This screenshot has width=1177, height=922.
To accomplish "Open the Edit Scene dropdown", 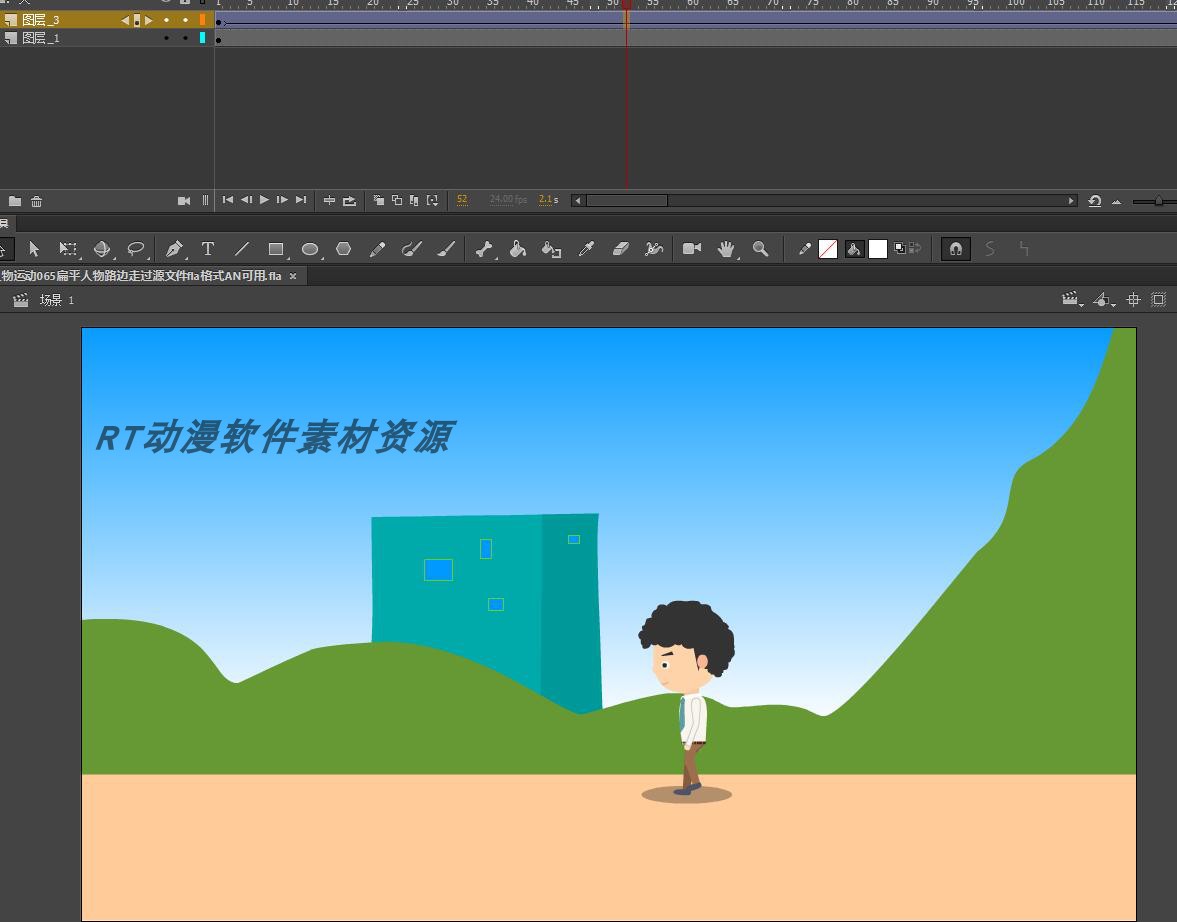I will [1072, 300].
